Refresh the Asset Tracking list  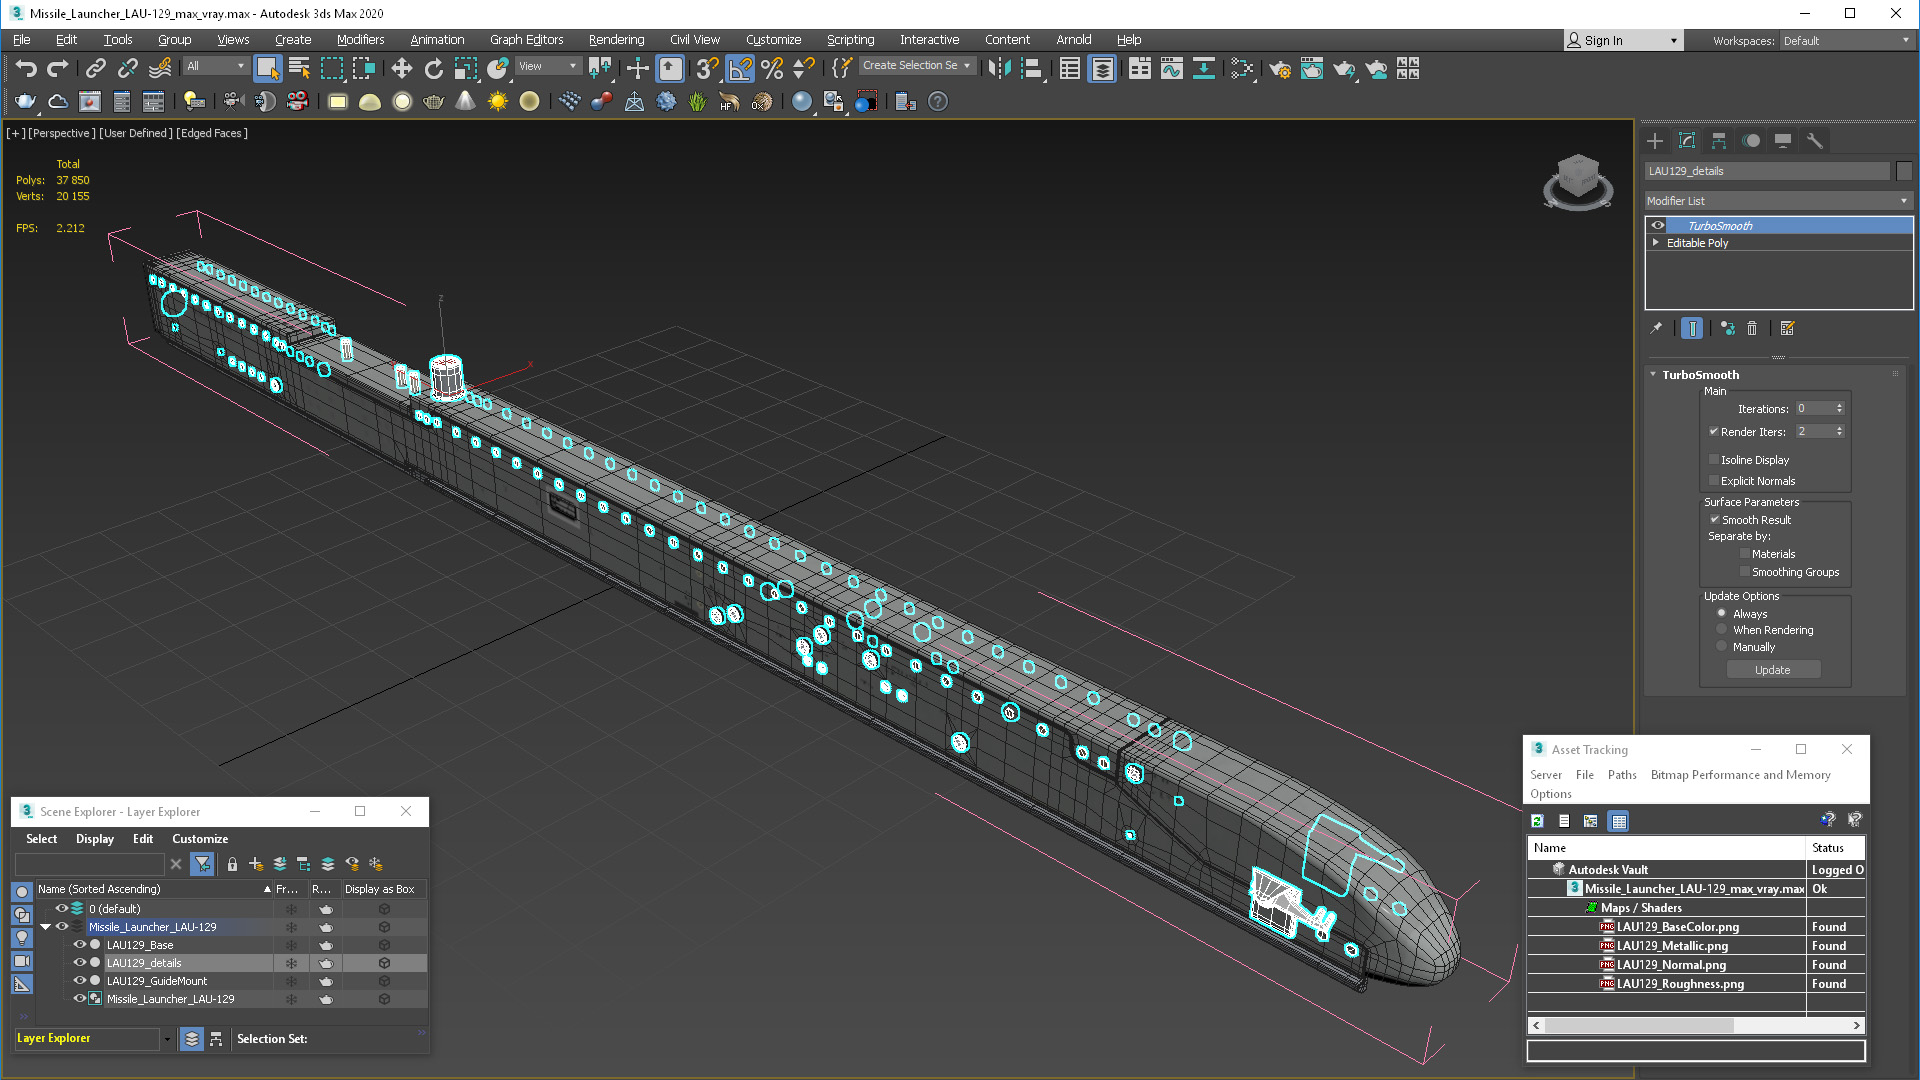[1537, 821]
